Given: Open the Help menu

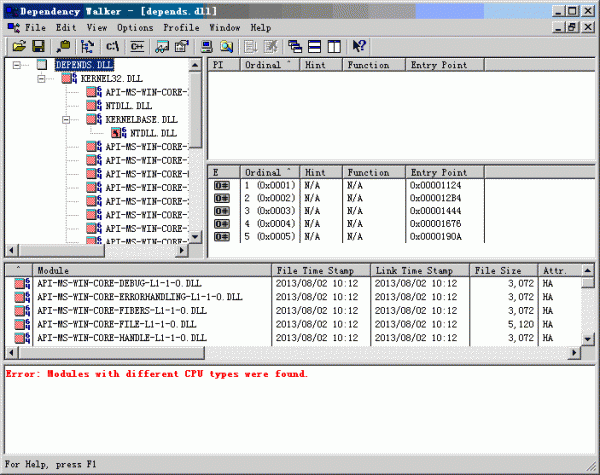Looking at the screenshot, I should 261,28.
